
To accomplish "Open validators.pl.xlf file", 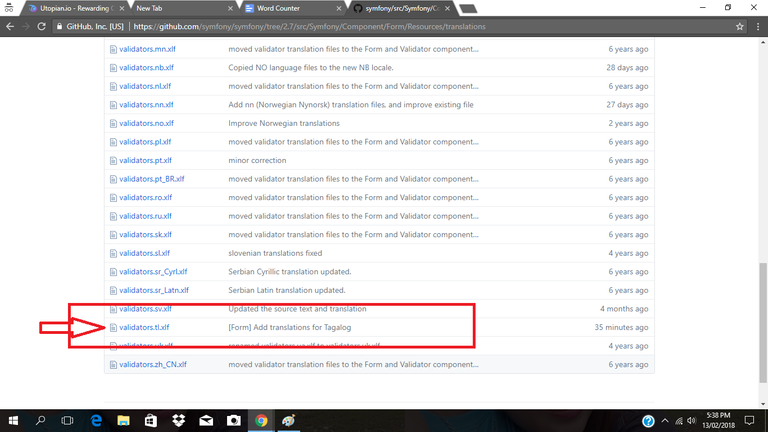I will [145, 142].
